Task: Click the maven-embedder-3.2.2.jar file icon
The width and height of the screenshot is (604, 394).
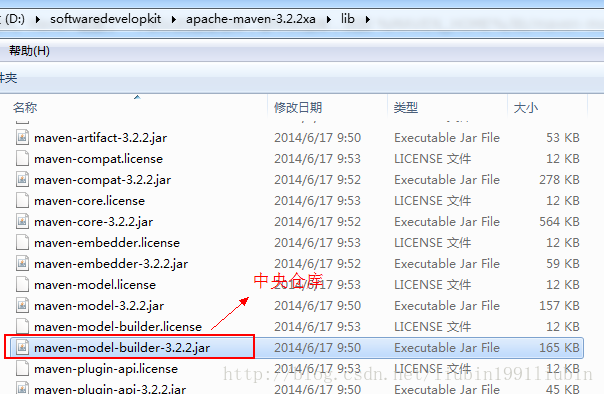Action: pos(22,263)
